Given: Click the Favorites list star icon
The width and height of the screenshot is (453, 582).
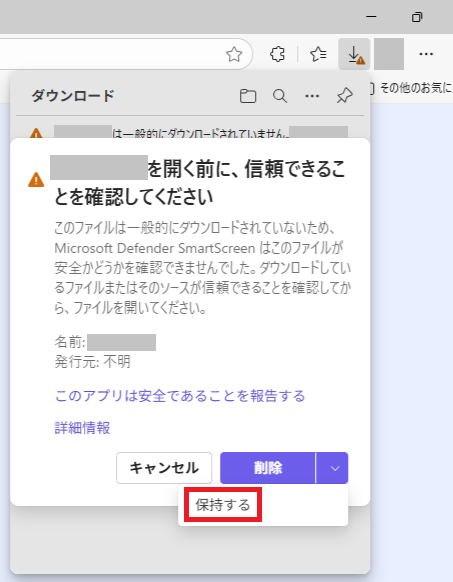Looking at the screenshot, I should click(x=318, y=54).
